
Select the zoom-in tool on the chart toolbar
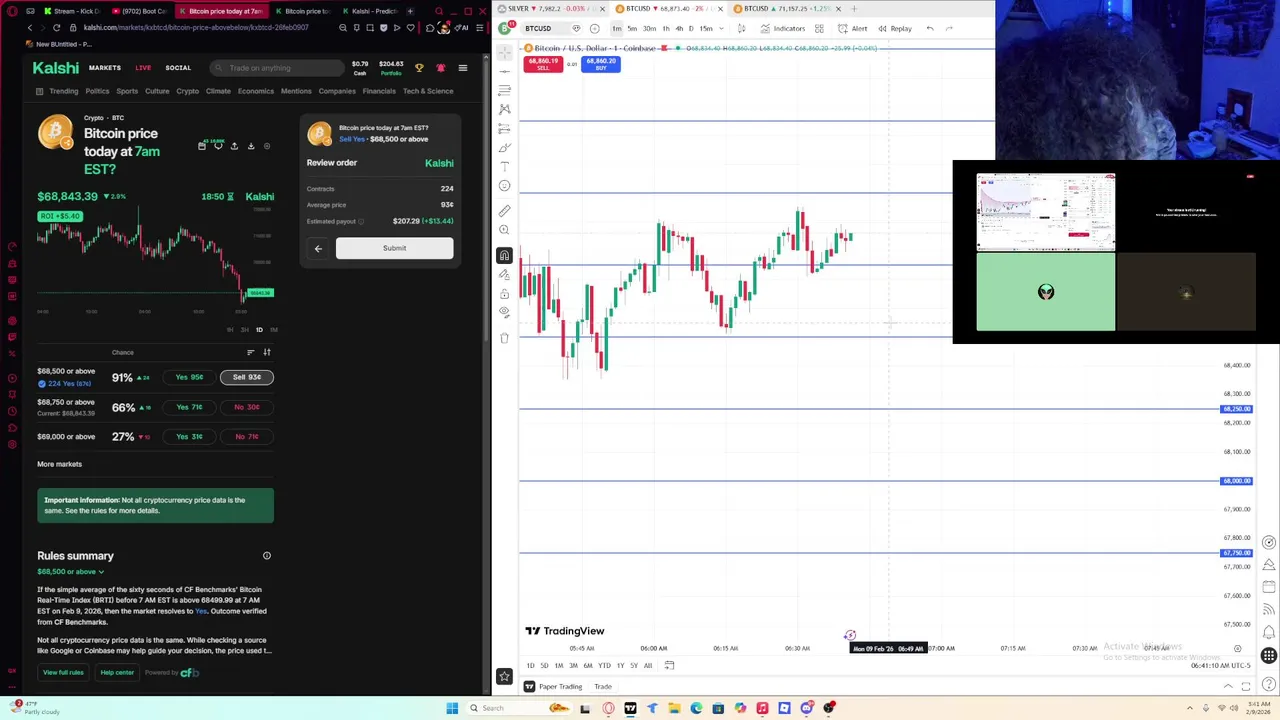pos(504,230)
